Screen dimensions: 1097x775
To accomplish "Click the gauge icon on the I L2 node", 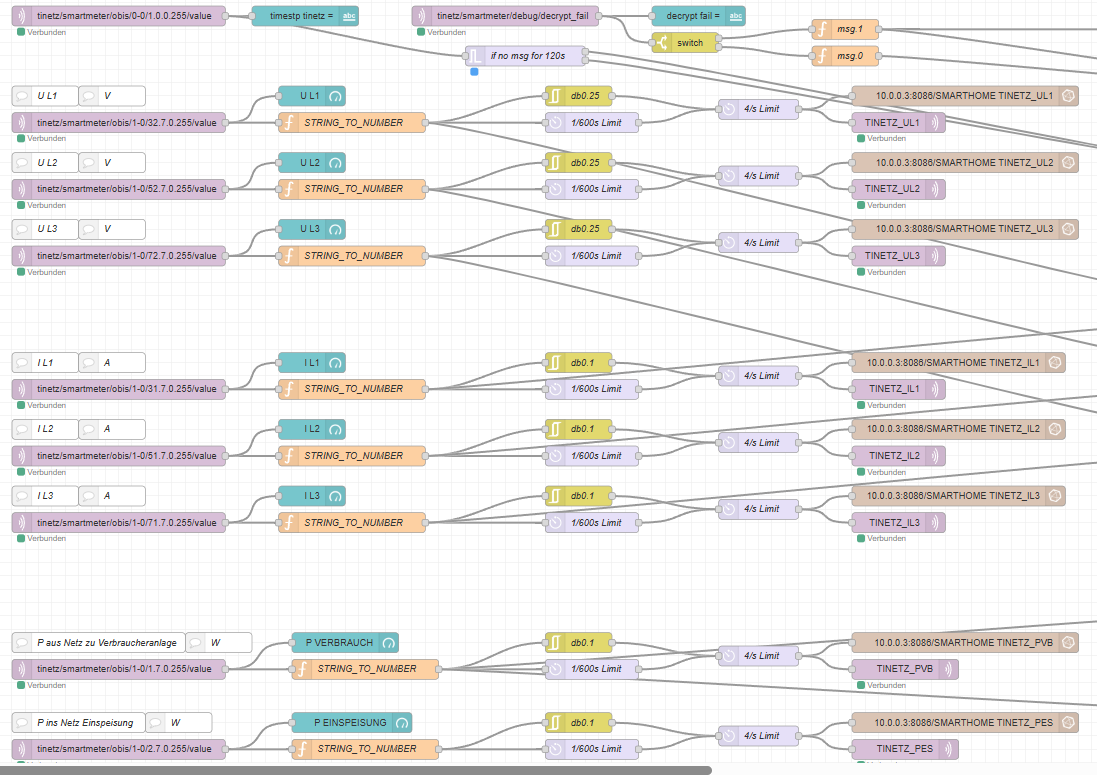I will click(x=335, y=429).
